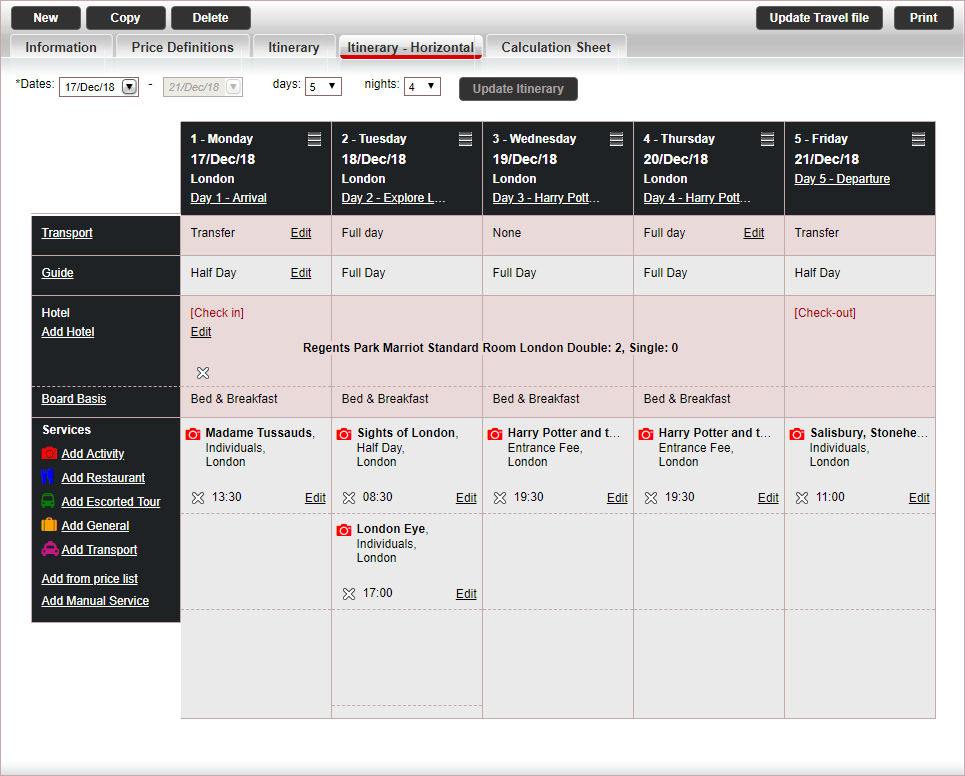Edit Monday's Half Day guide
Viewport: 965px width, 776px height.
[301, 273]
